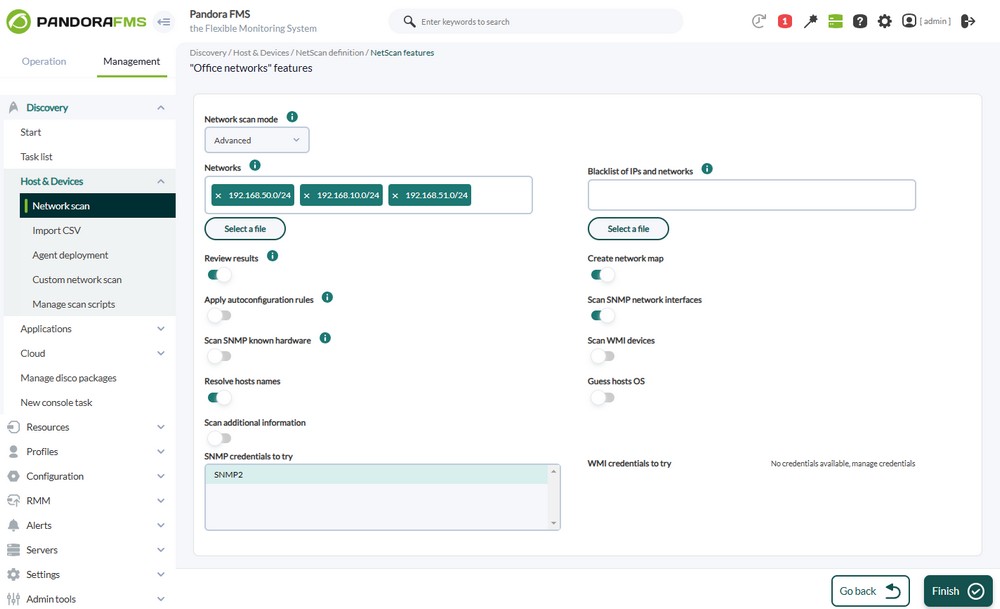The width and height of the screenshot is (1000, 609).
Task: Click the Blacklist of IPs input field
Action: click(x=751, y=195)
